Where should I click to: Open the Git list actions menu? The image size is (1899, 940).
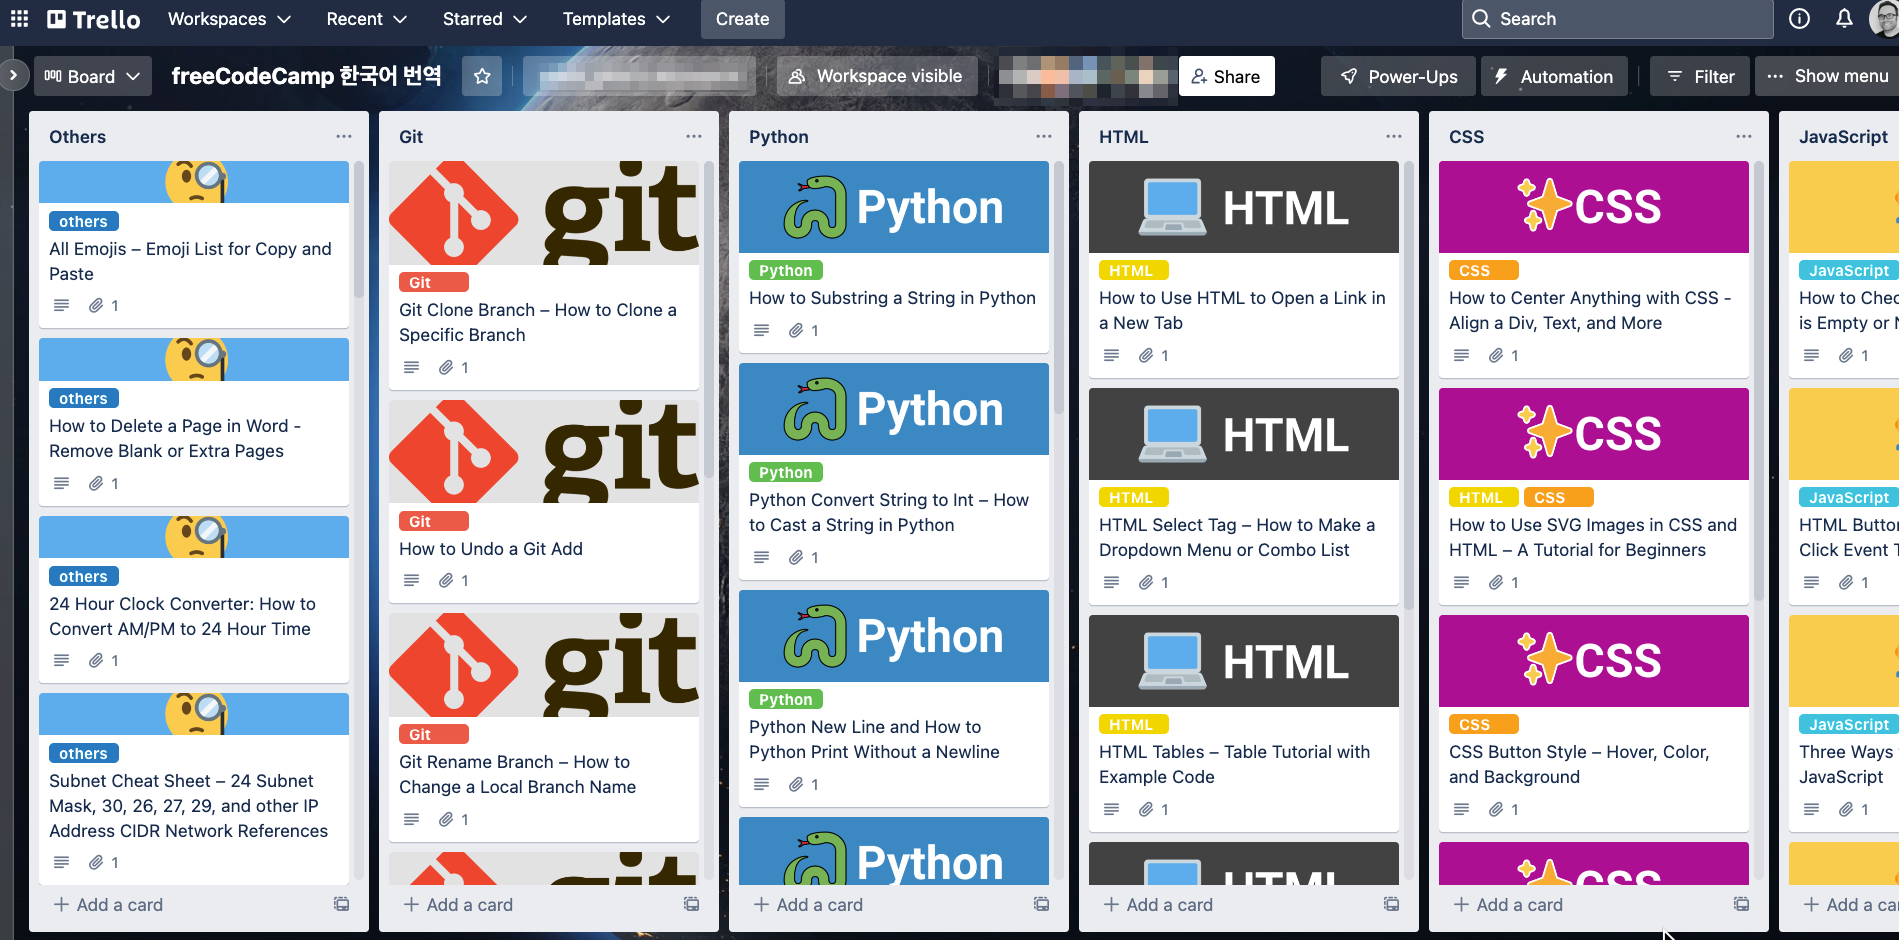pos(694,137)
